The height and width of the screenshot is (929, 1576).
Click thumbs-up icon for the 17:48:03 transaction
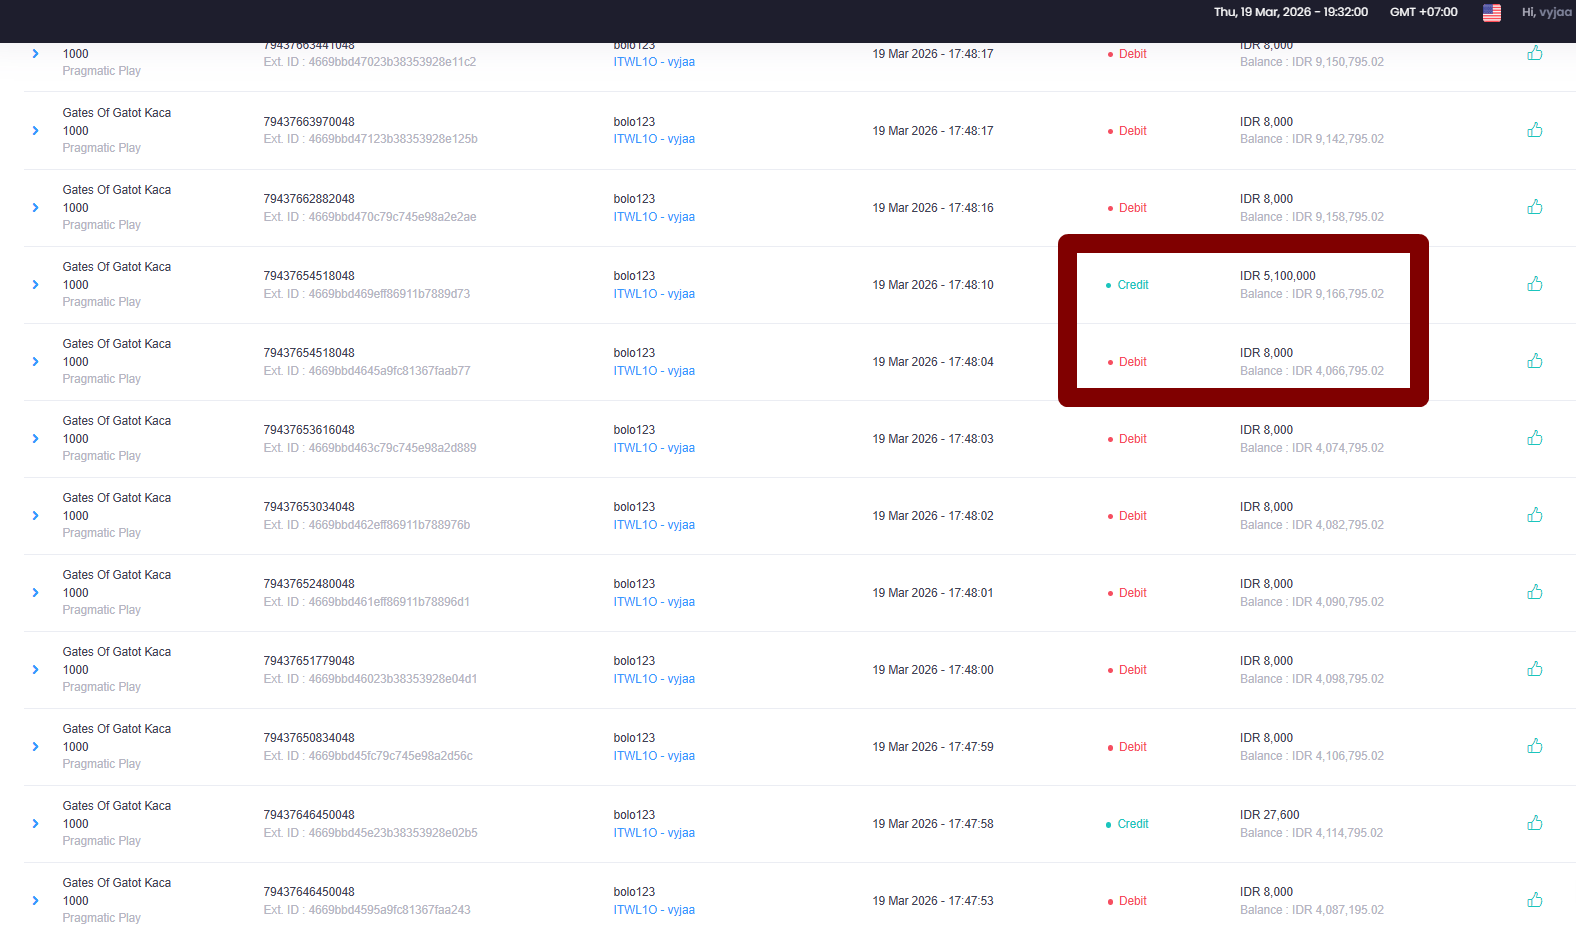(x=1535, y=438)
